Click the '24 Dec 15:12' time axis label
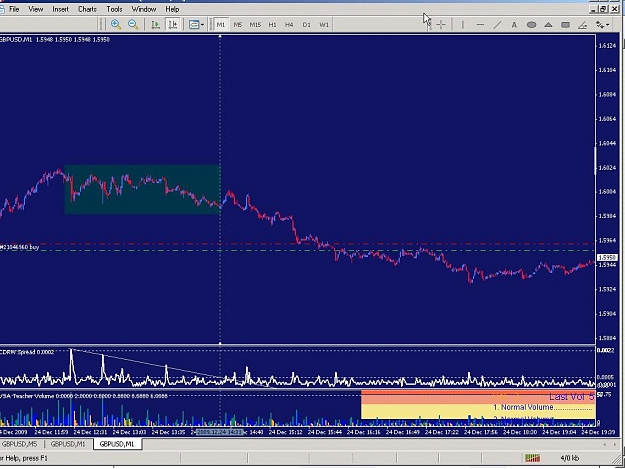The image size is (625, 469). [286, 432]
